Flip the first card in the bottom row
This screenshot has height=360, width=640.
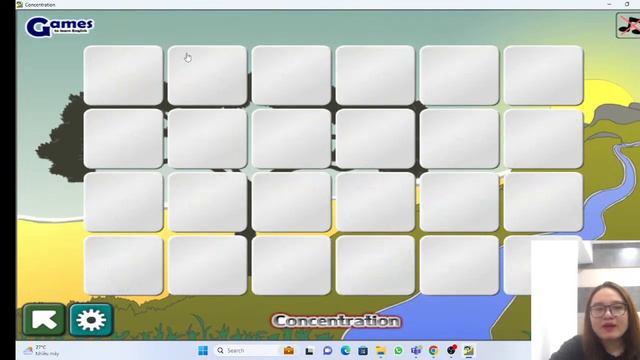[123, 265]
